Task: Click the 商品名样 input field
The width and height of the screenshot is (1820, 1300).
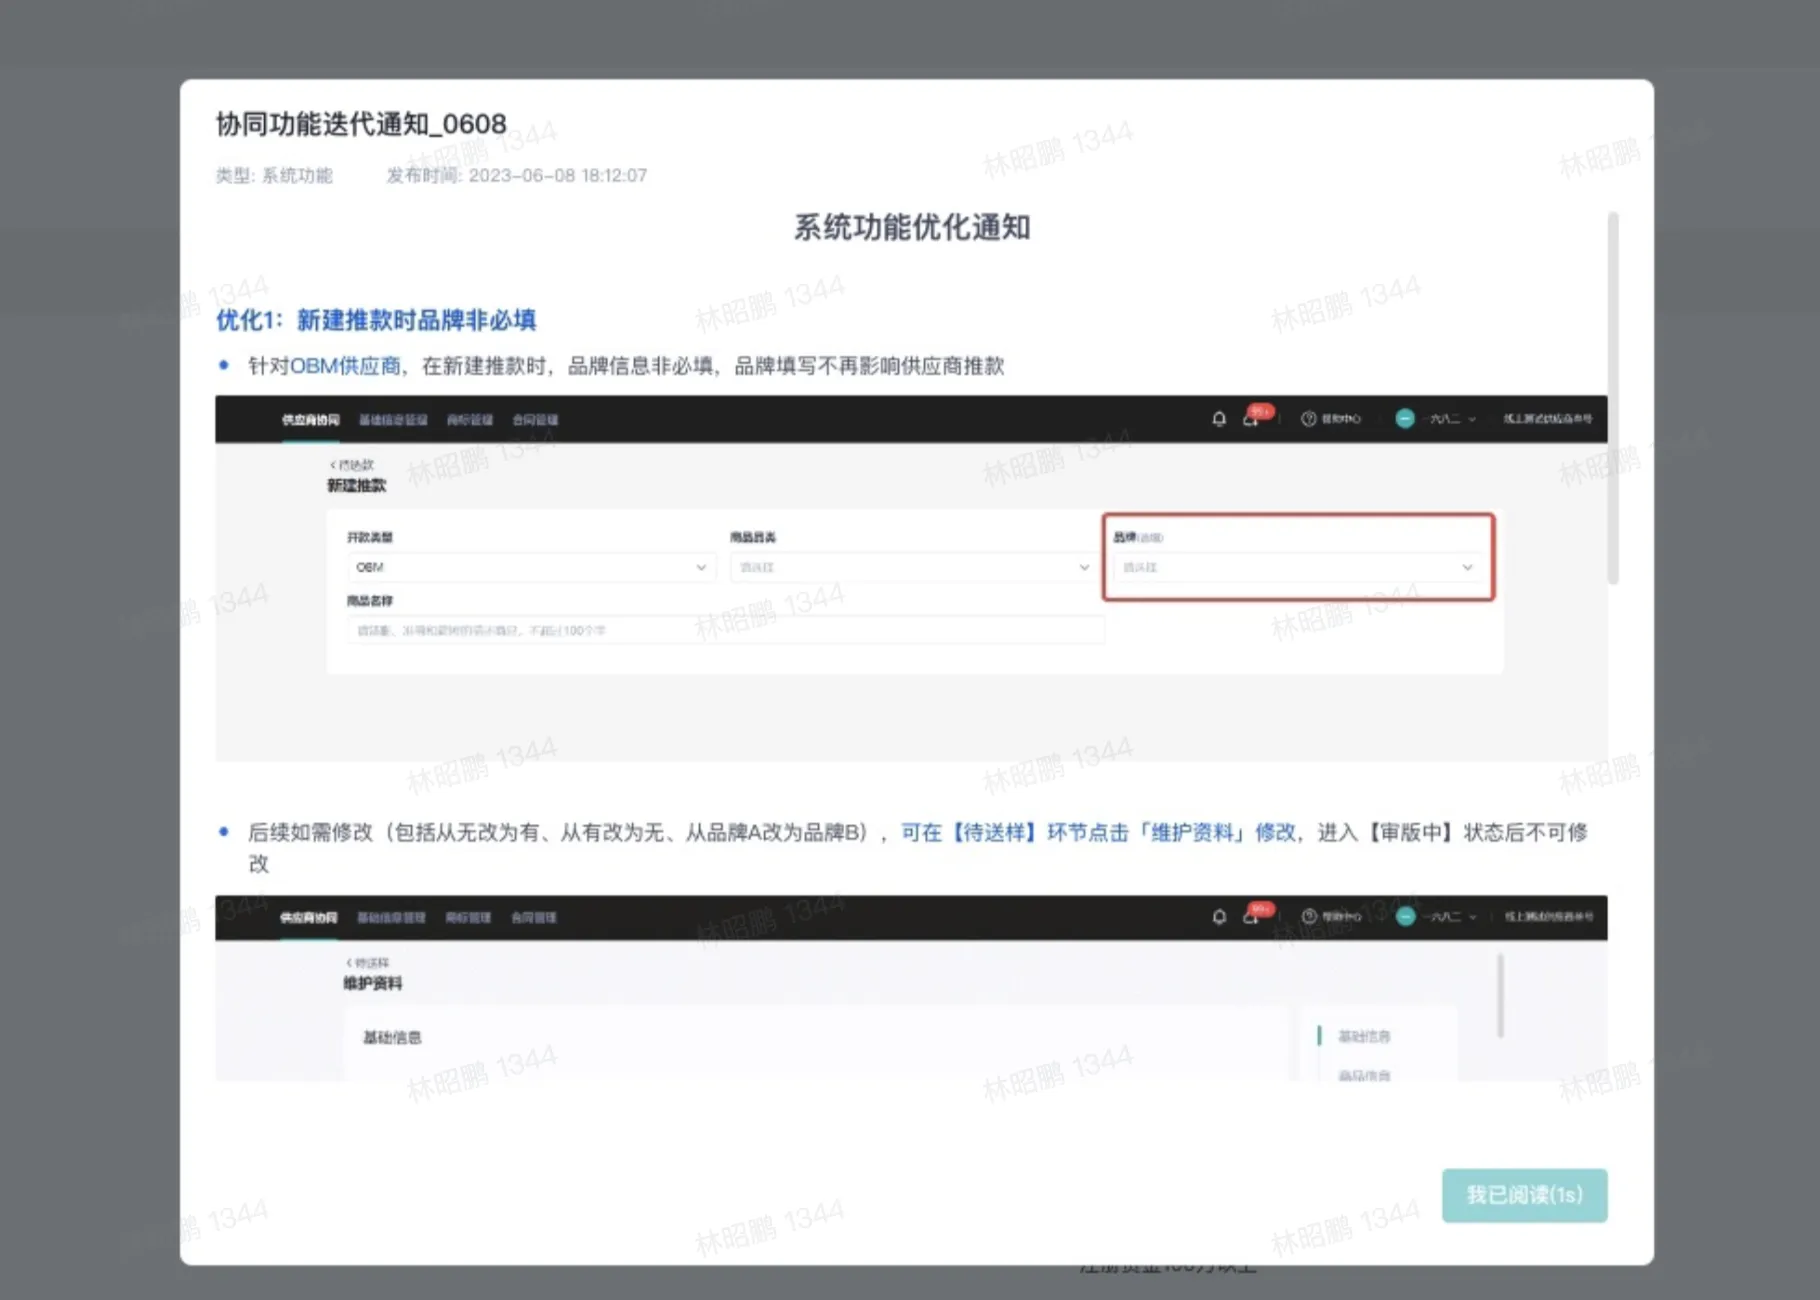Action: [x=724, y=630]
